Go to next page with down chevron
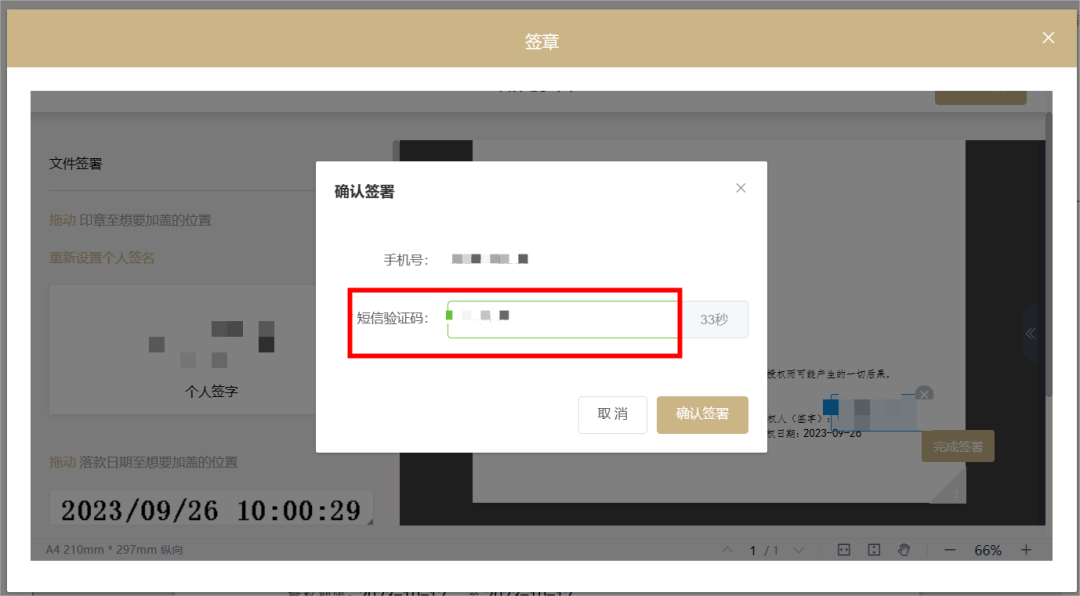1080x596 pixels. tap(797, 549)
